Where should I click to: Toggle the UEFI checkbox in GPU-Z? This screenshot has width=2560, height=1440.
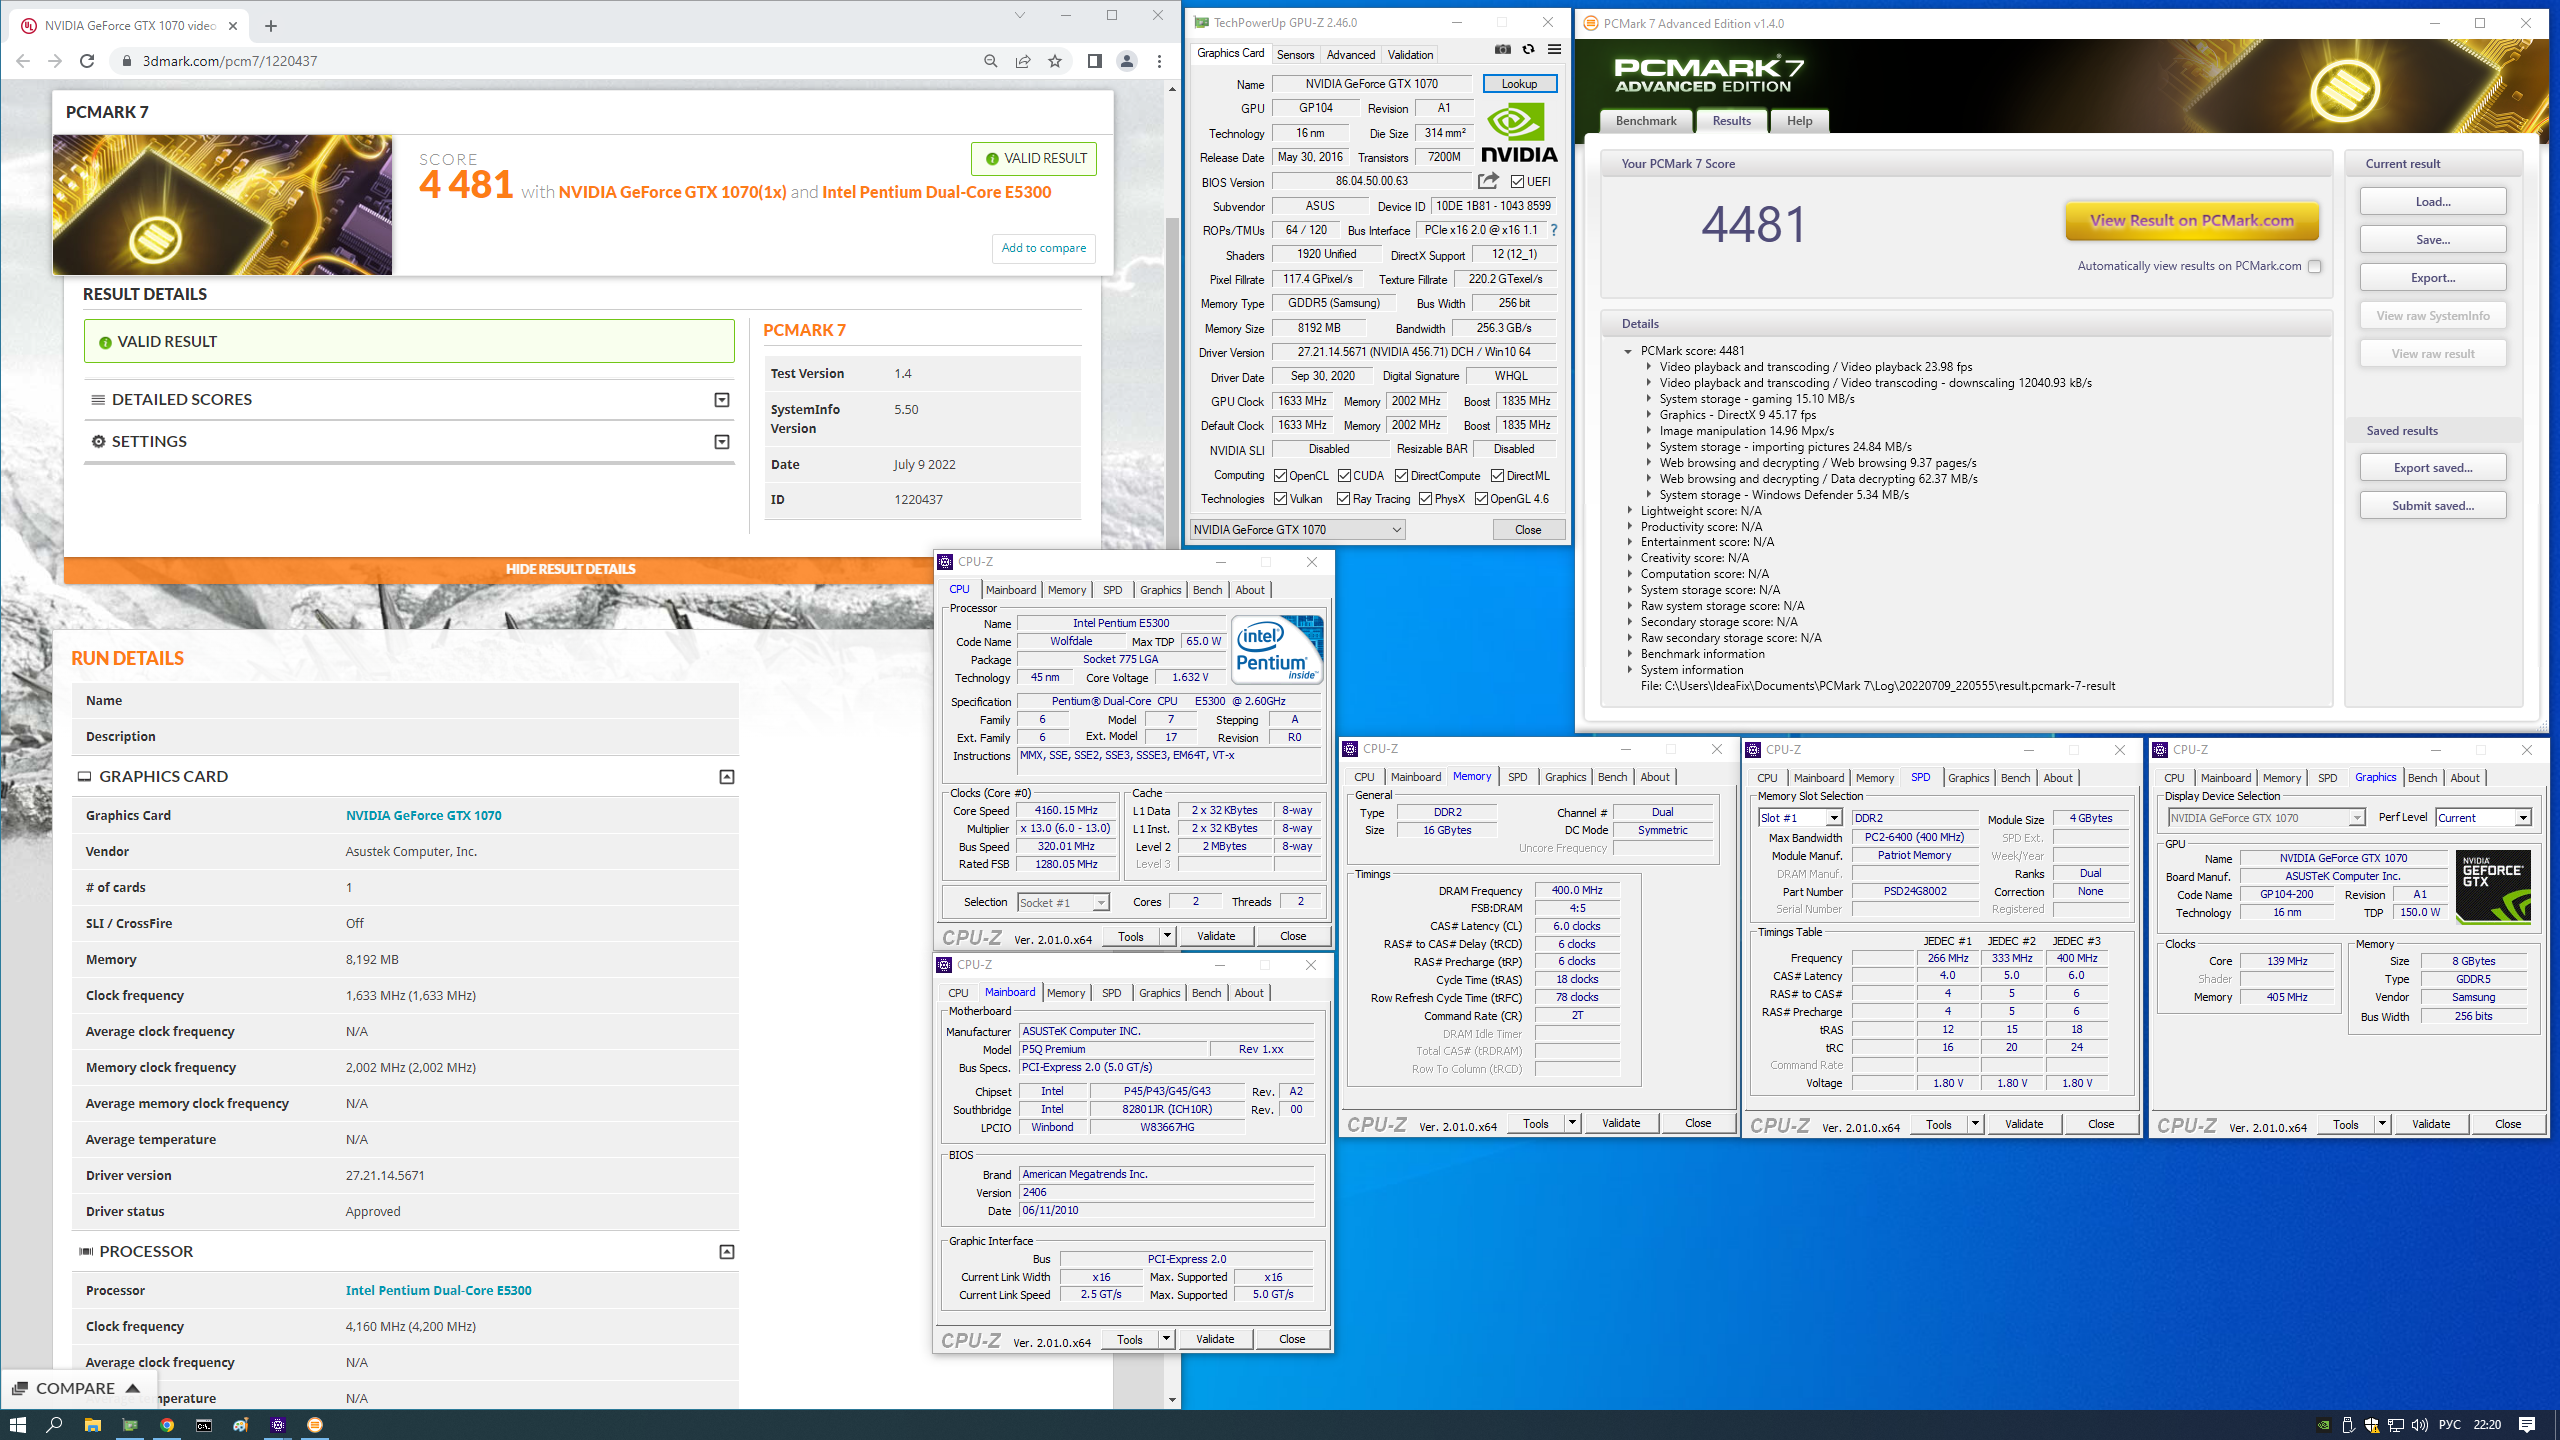click(x=1517, y=182)
